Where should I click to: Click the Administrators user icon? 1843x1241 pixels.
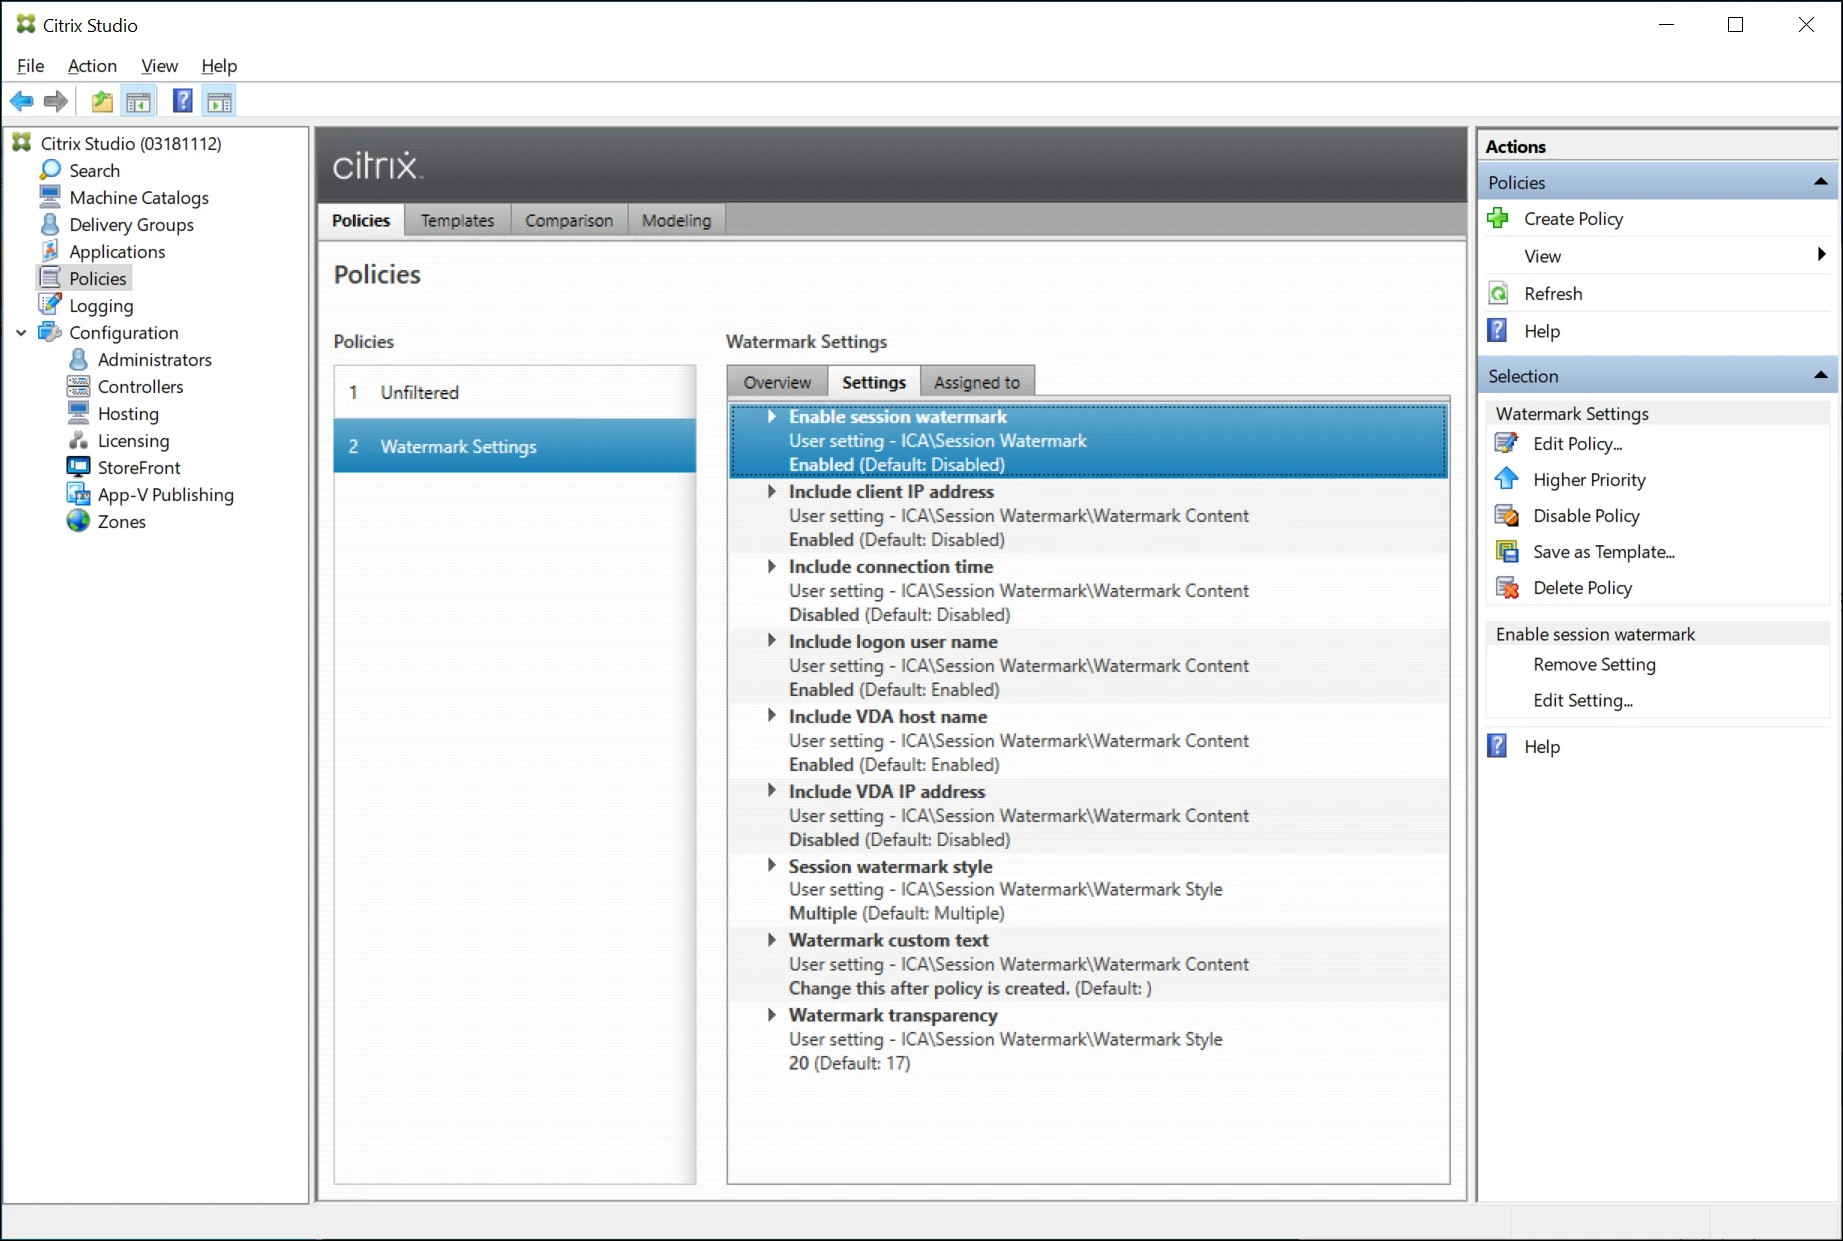point(79,359)
